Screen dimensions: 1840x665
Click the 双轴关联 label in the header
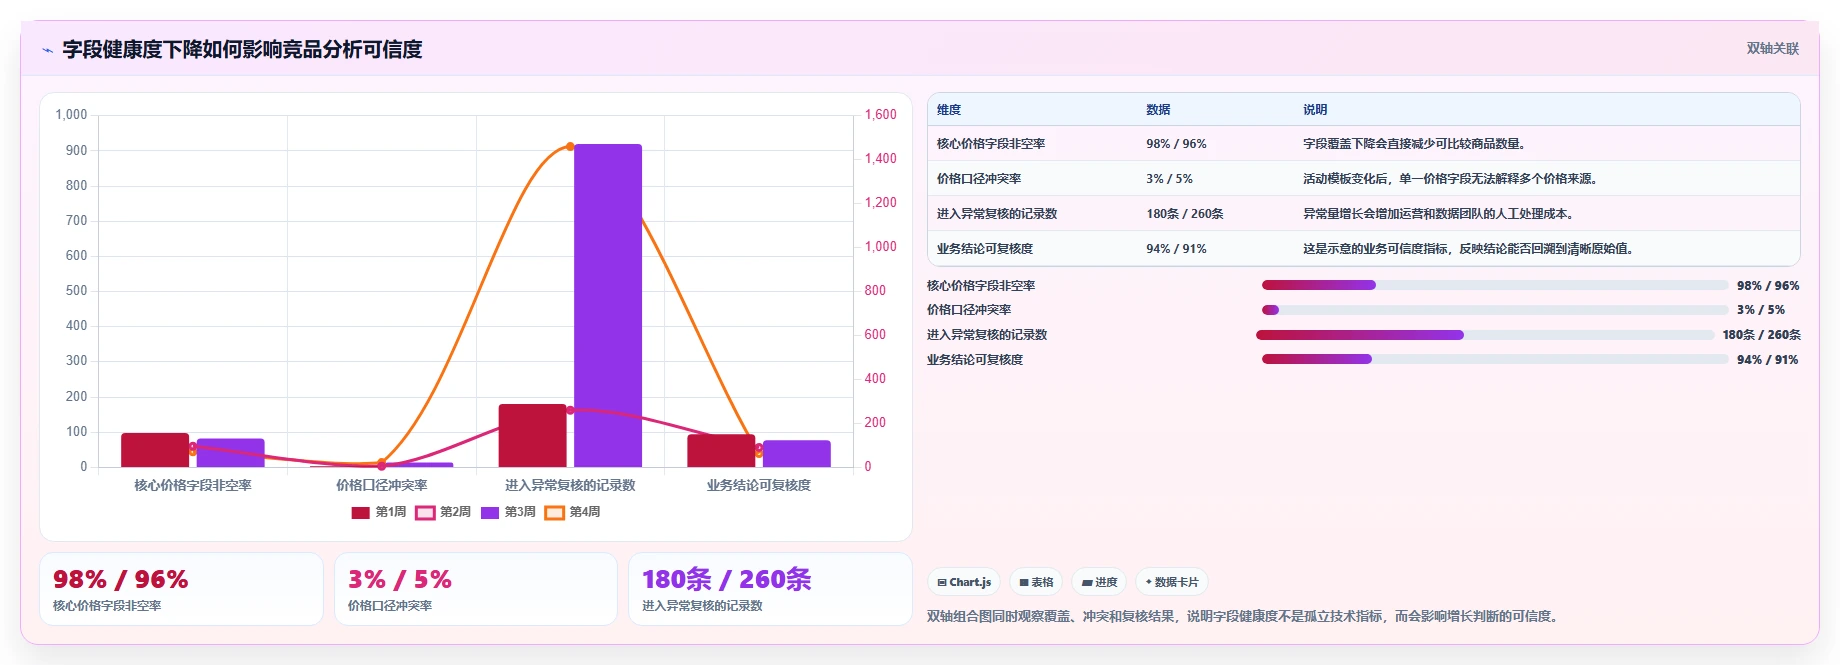[x=1773, y=48]
